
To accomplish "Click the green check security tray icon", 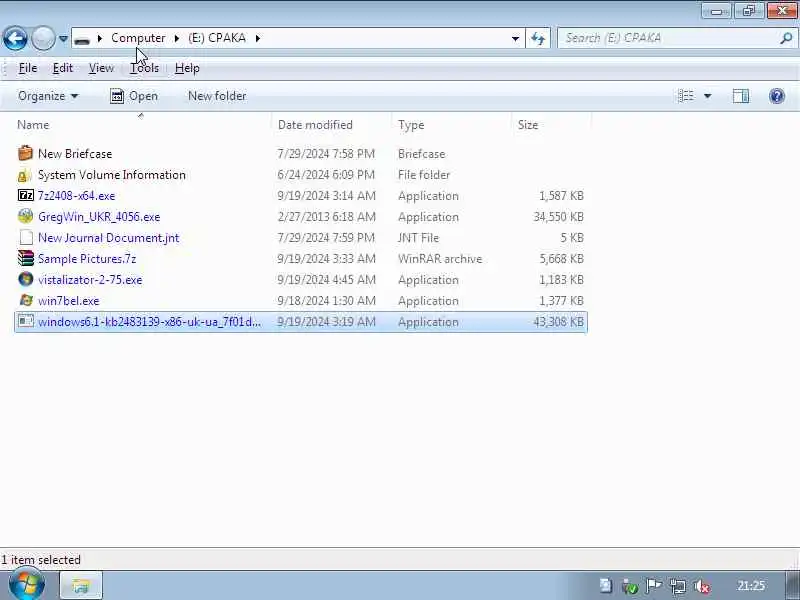I will (630, 586).
